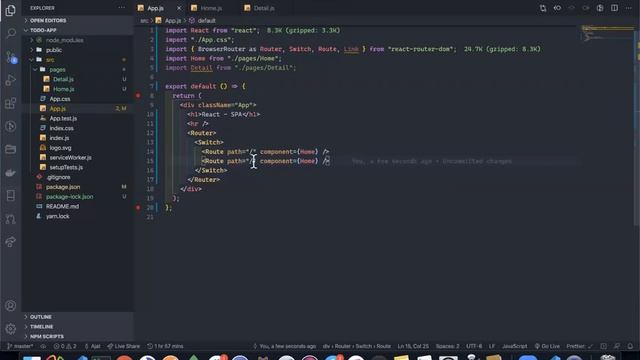
Task: Toggle the breakpoint on line 8
Action: [x=138, y=96]
